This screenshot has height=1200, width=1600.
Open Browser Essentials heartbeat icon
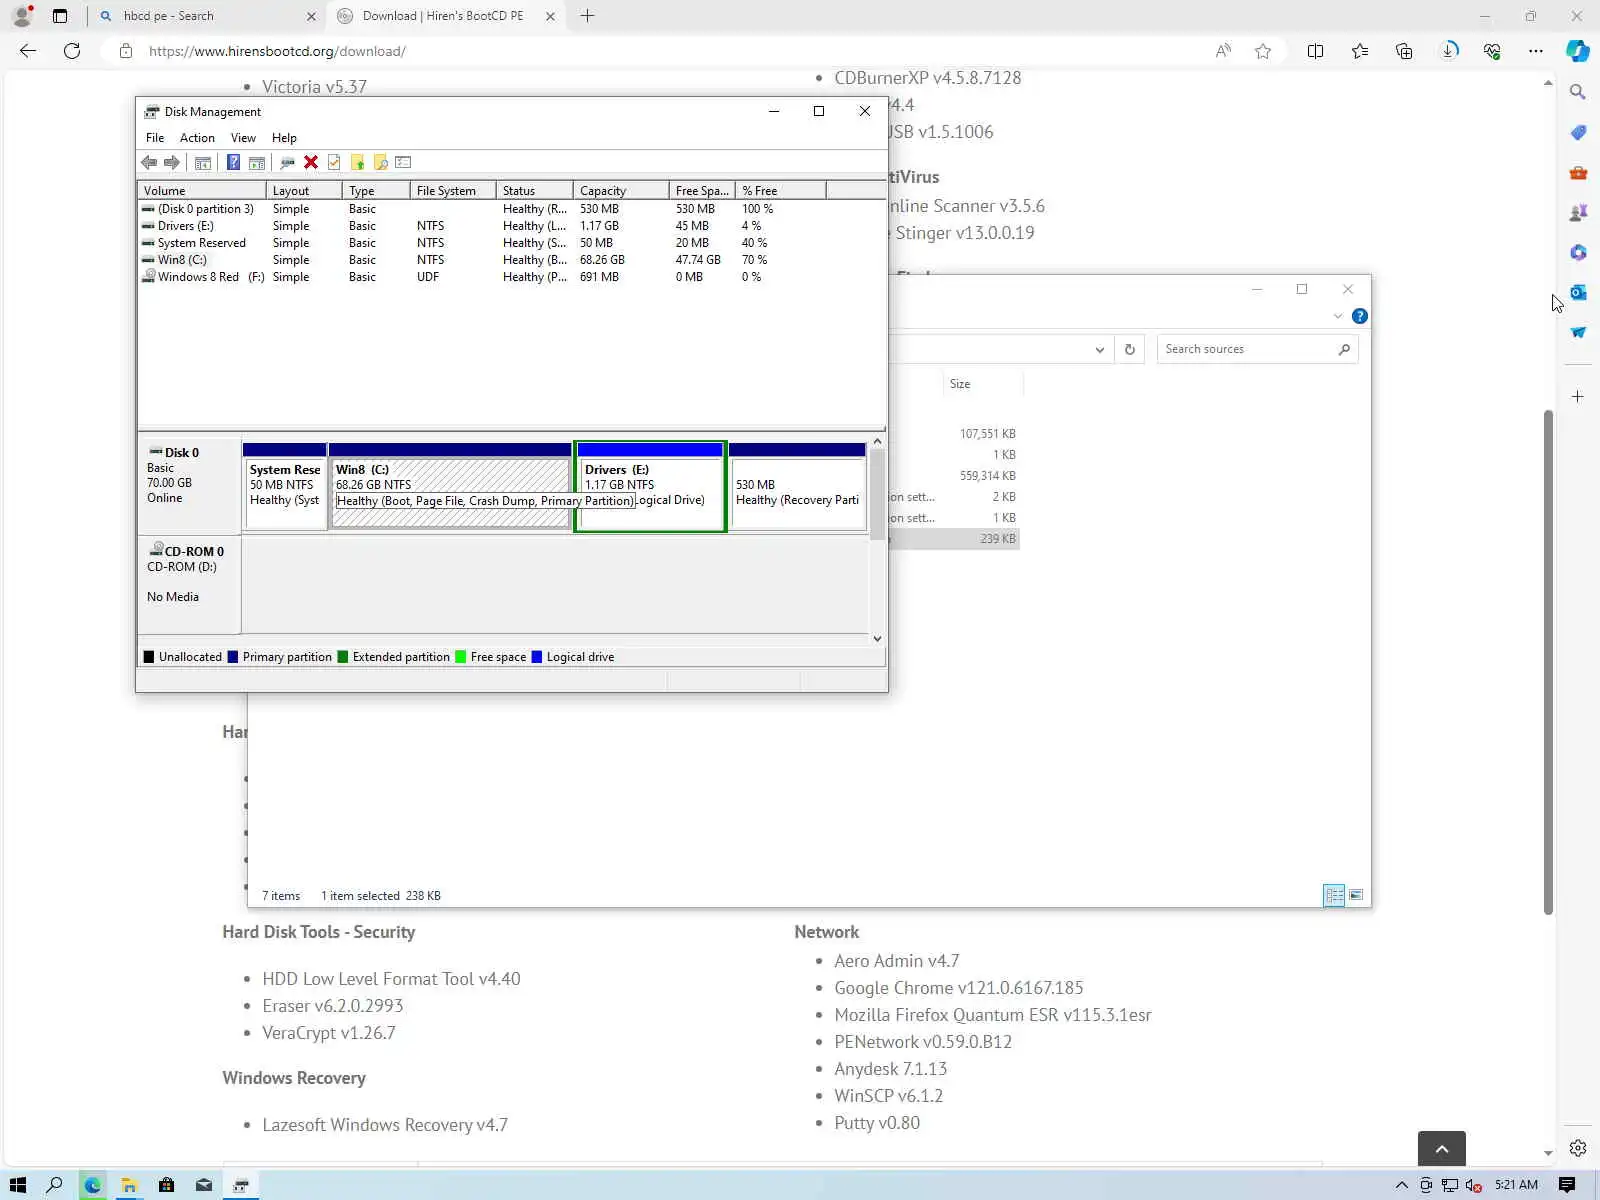[x=1492, y=51]
